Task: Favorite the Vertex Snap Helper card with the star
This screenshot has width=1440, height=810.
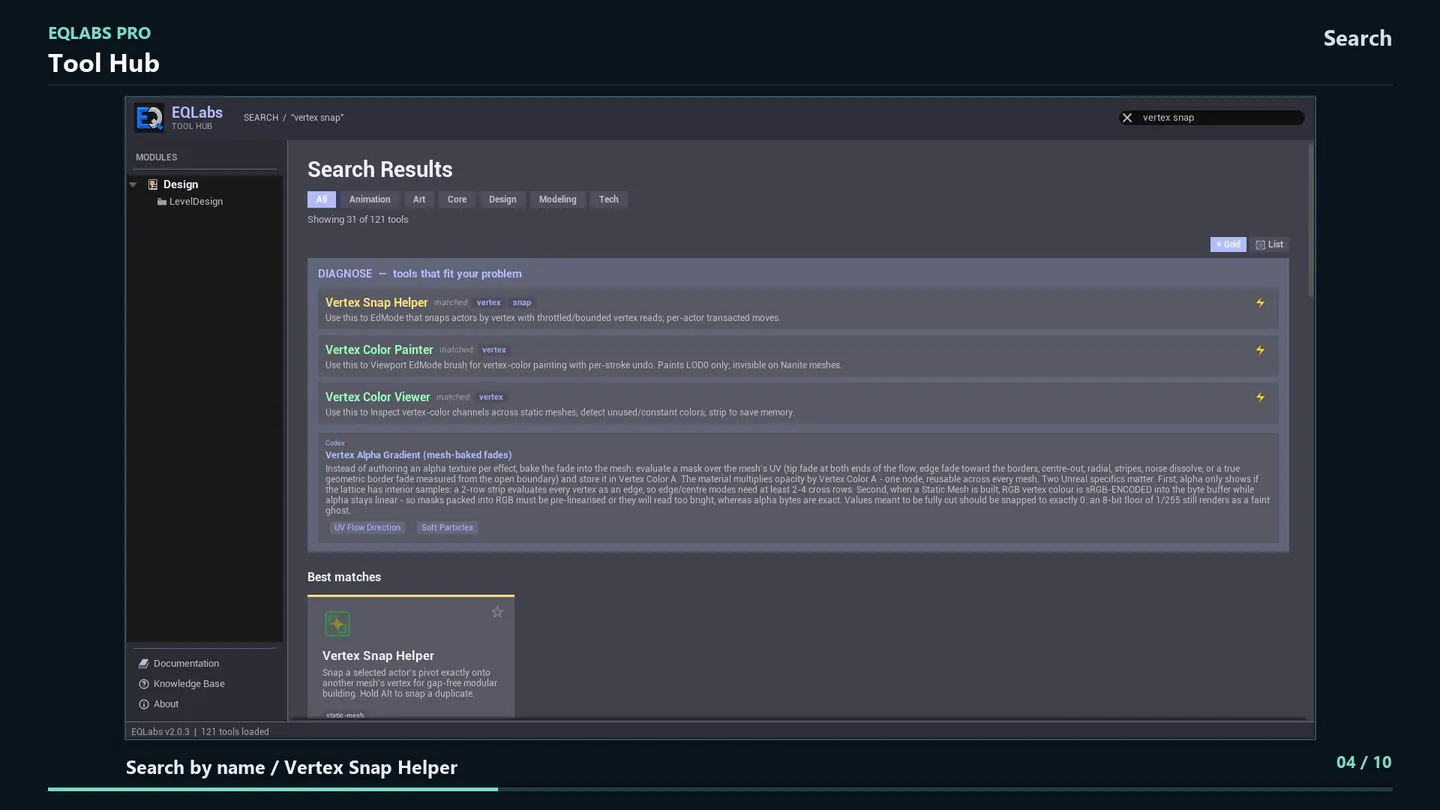Action: (497, 613)
